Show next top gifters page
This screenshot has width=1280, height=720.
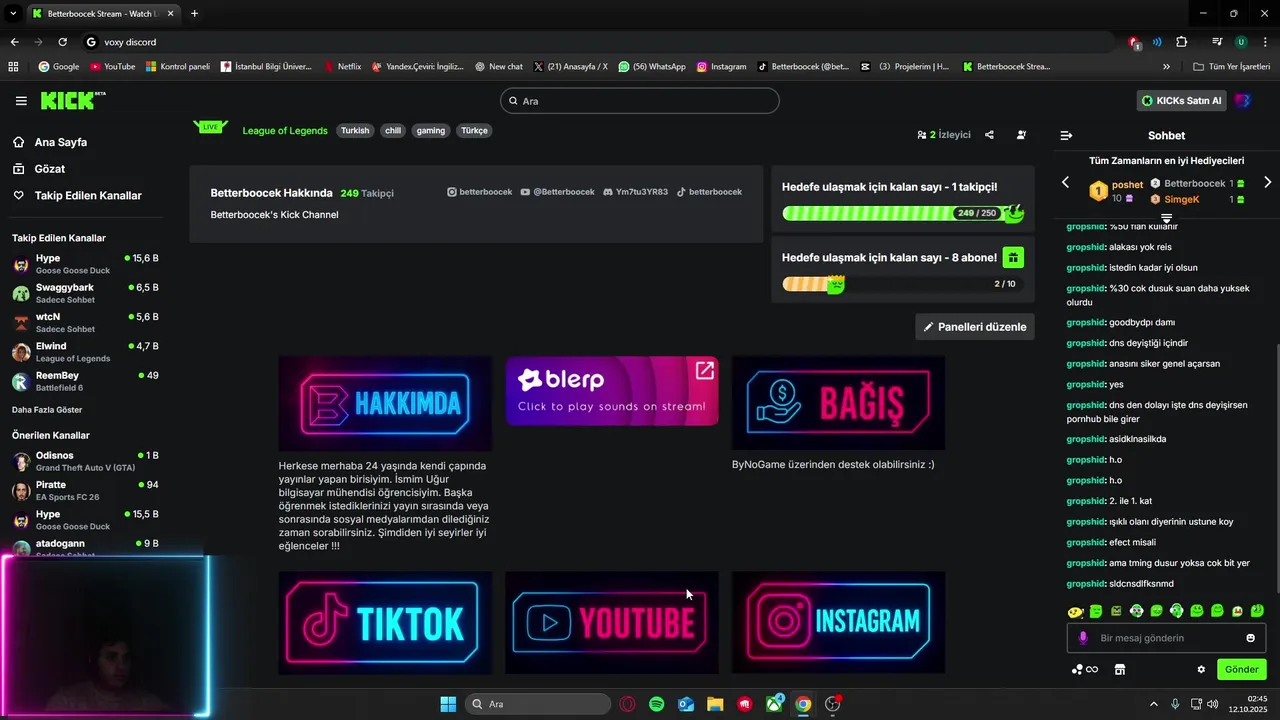(1267, 182)
